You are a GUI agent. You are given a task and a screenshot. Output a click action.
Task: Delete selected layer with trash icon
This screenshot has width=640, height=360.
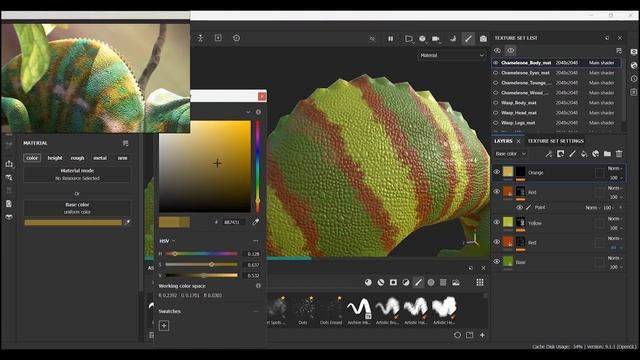click(619, 154)
